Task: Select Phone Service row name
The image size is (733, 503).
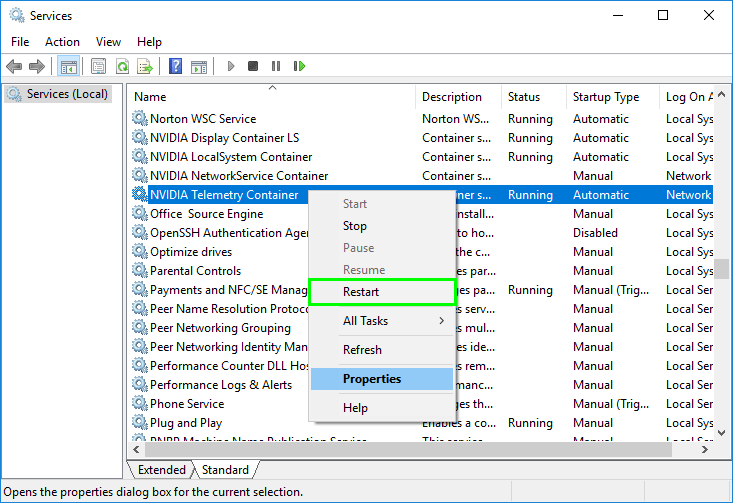Action: pyautogui.click(x=187, y=404)
